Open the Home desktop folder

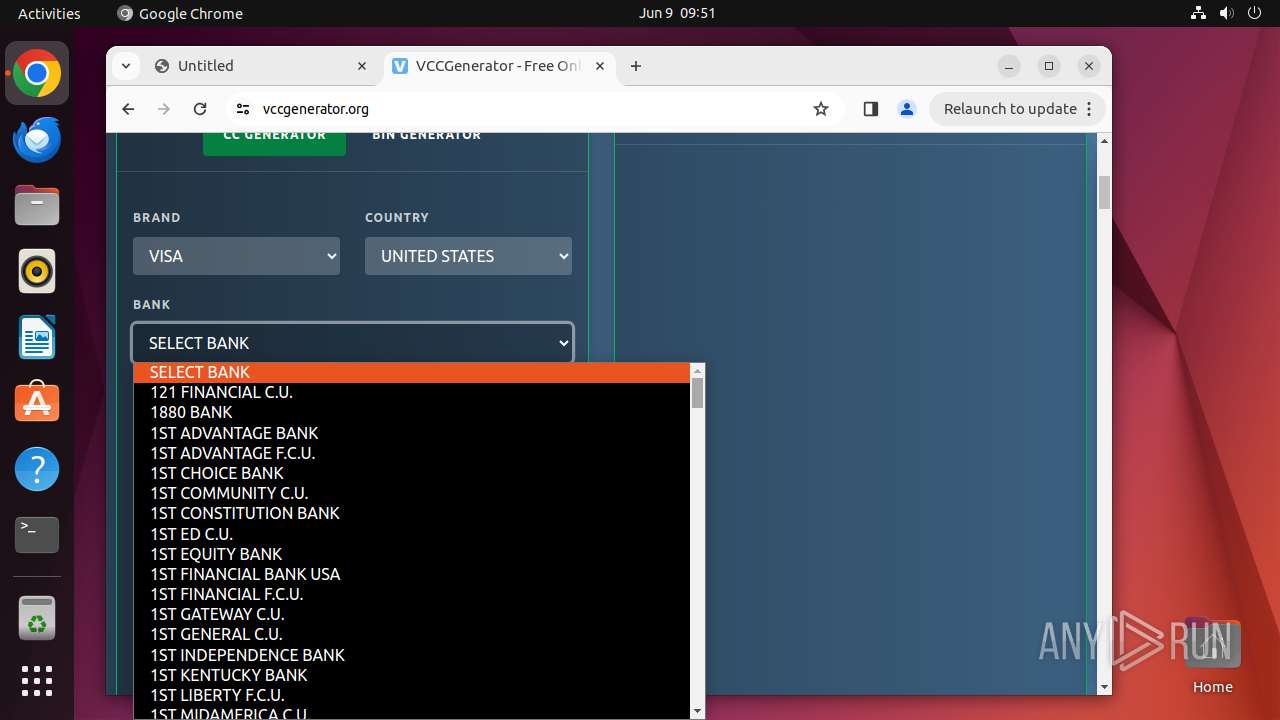click(x=1212, y=655)
